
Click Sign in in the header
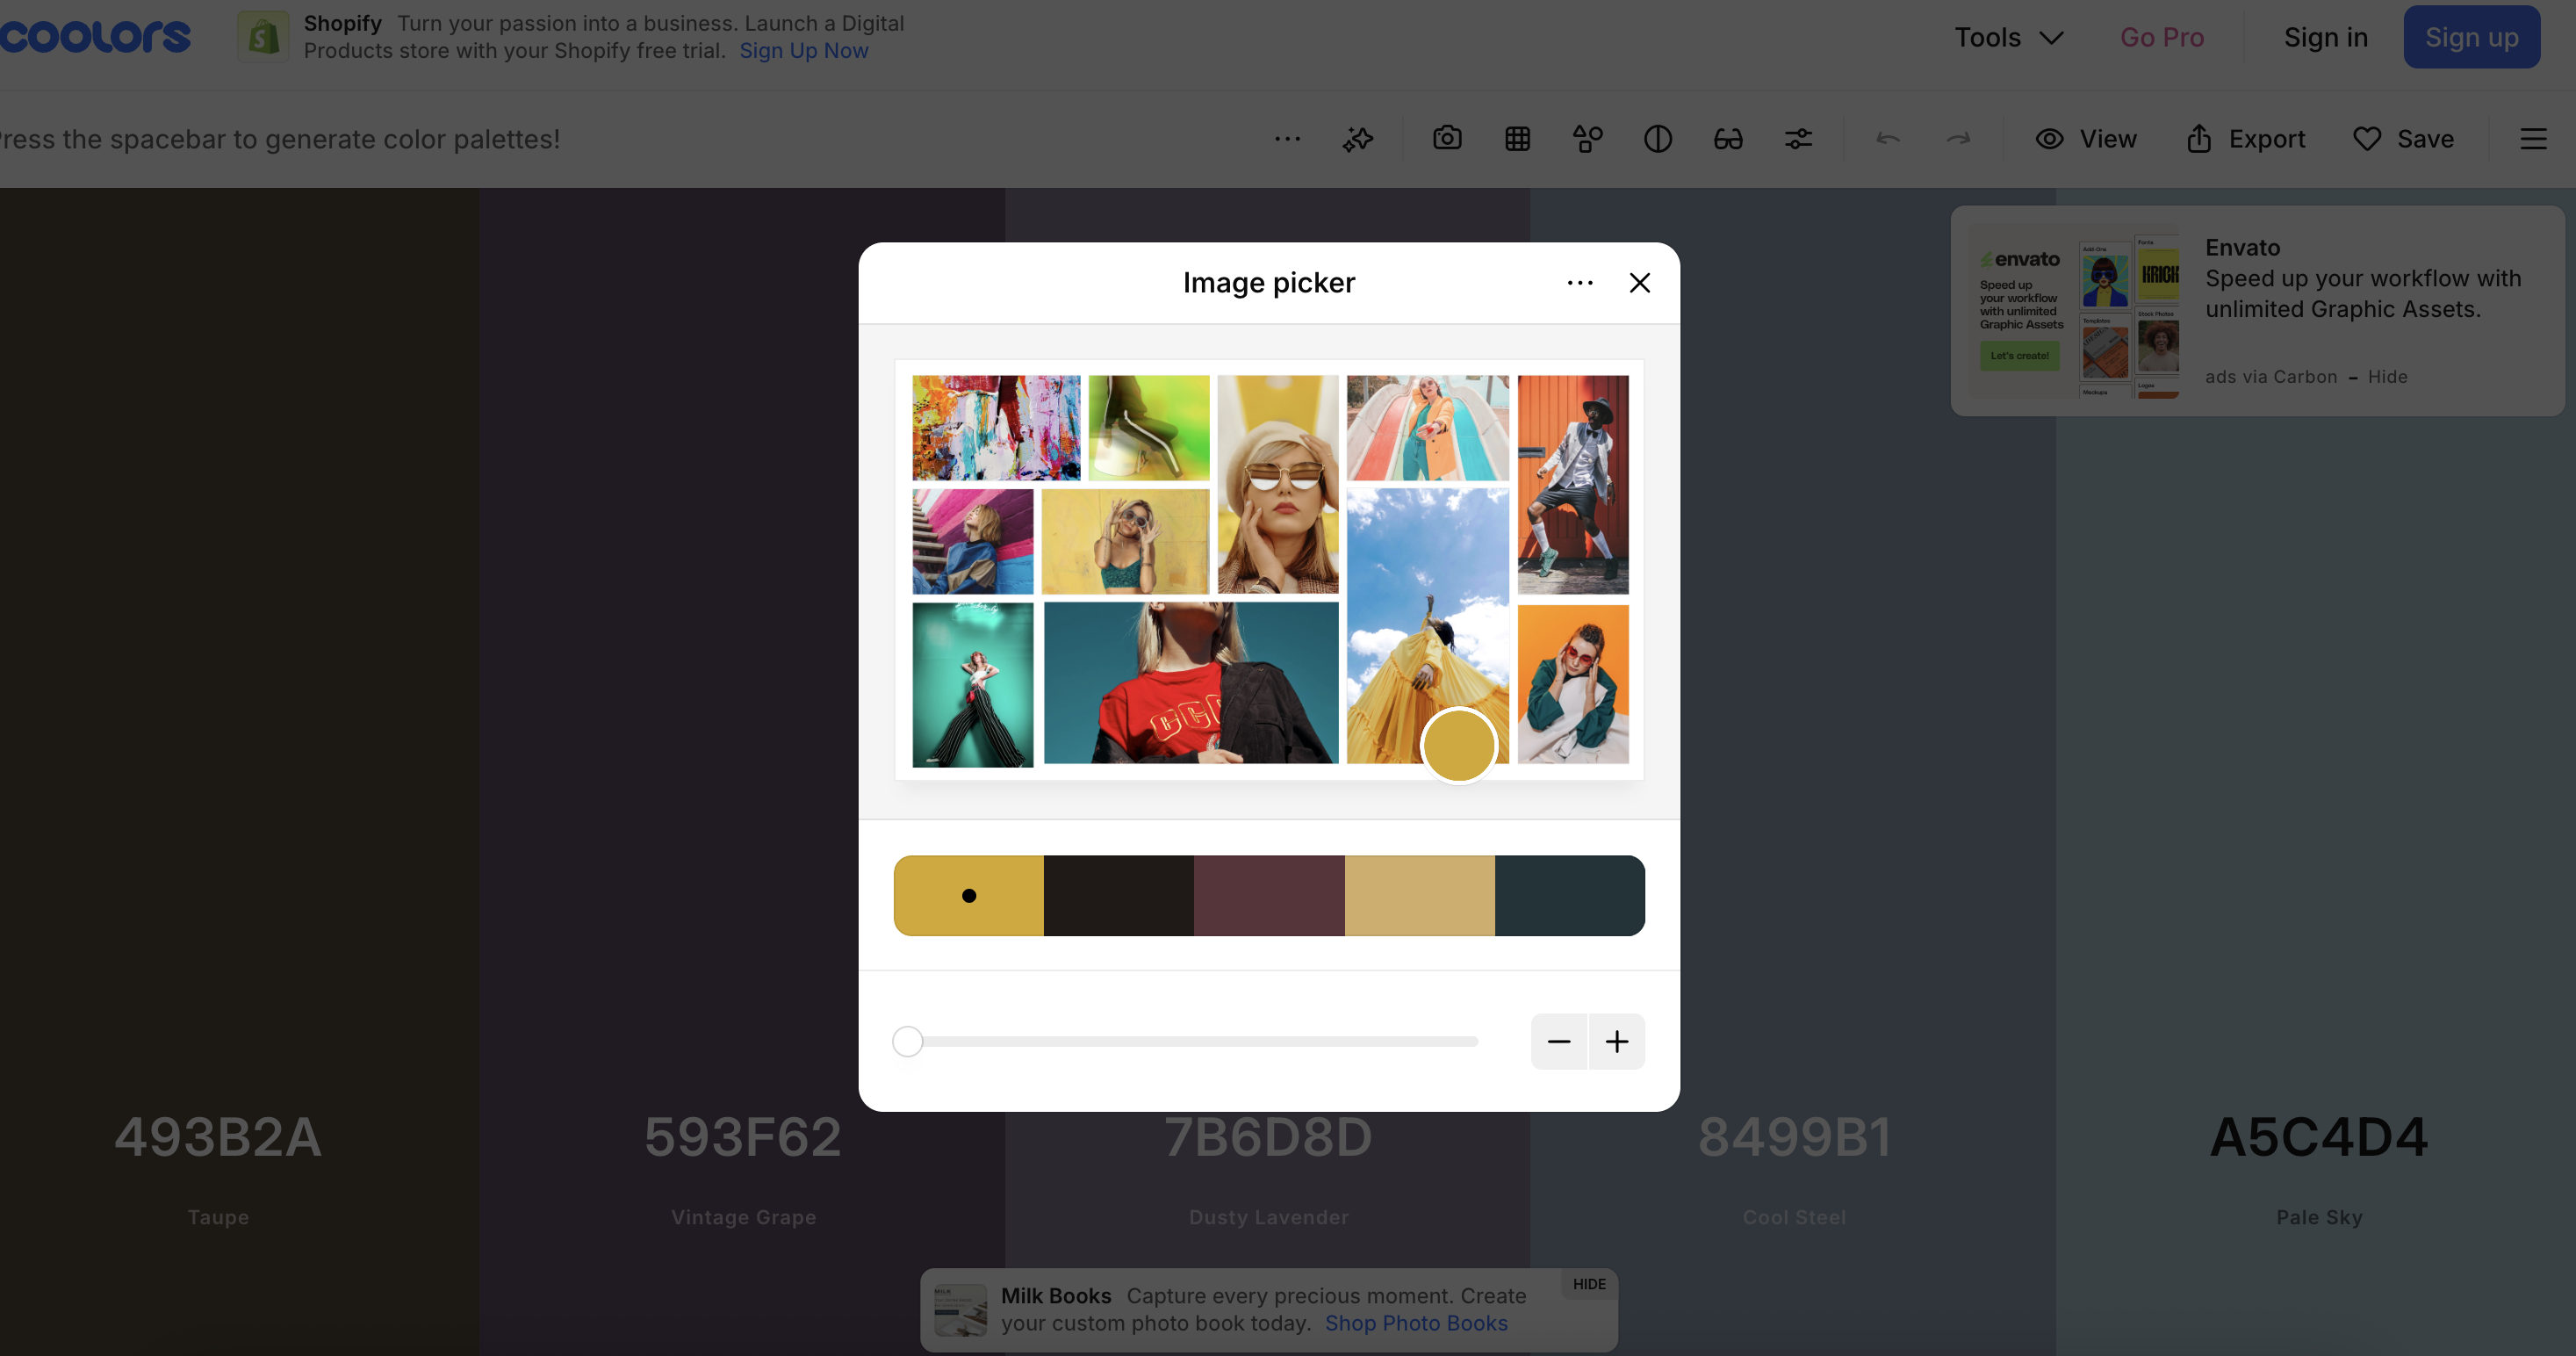click(2325, 37)
